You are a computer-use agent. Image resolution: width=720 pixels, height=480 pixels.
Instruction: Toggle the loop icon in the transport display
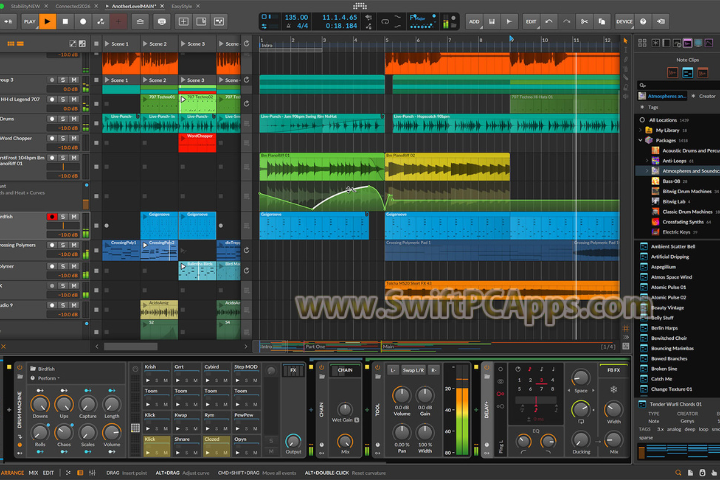pos(385,22)
